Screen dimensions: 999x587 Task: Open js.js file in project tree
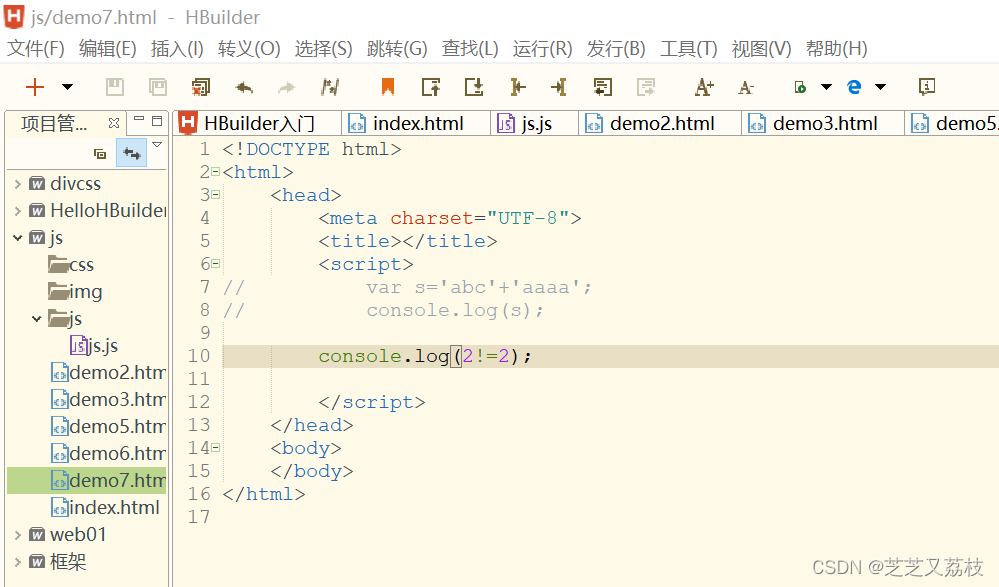(x=94, y=345)
